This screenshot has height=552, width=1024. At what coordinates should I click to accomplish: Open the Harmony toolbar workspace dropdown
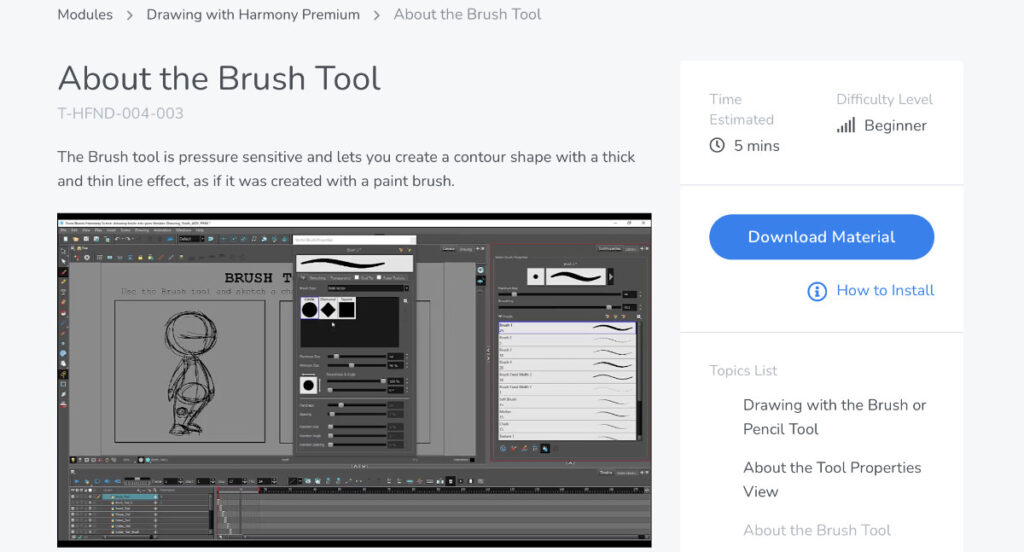191,239
